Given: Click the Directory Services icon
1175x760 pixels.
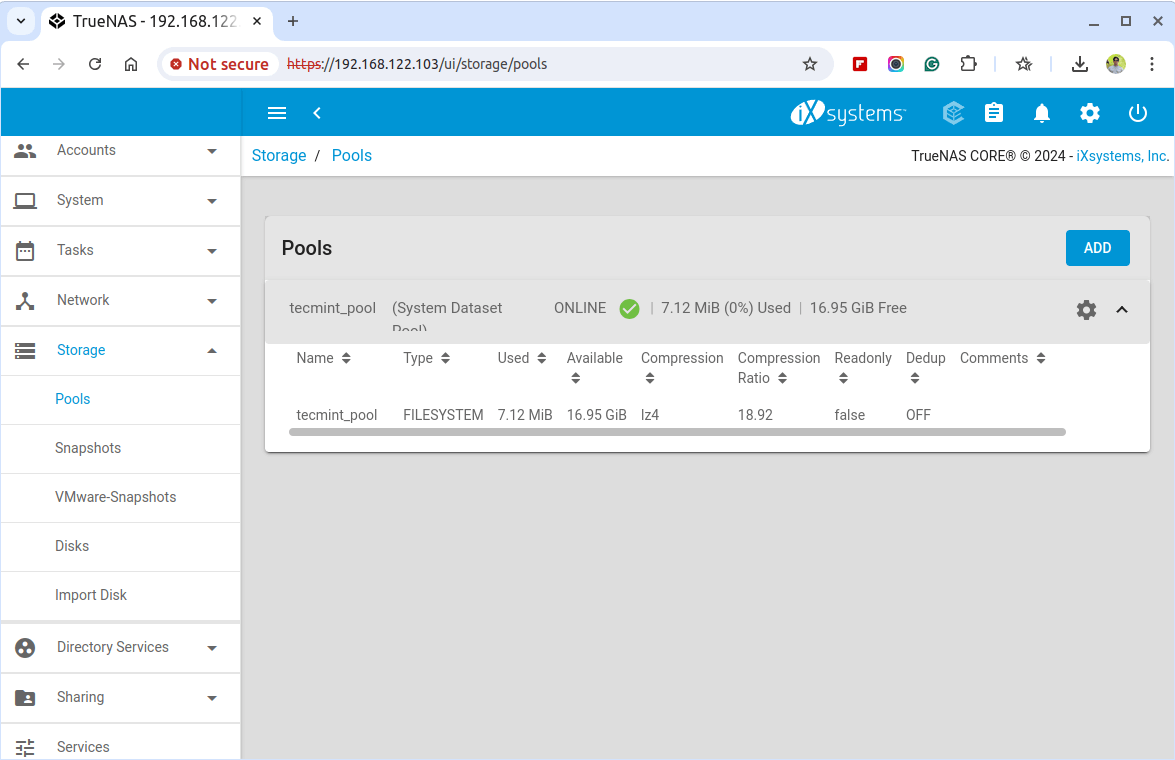Looking at the screenshot, I should pyautogui.click(x=25, y=648).
